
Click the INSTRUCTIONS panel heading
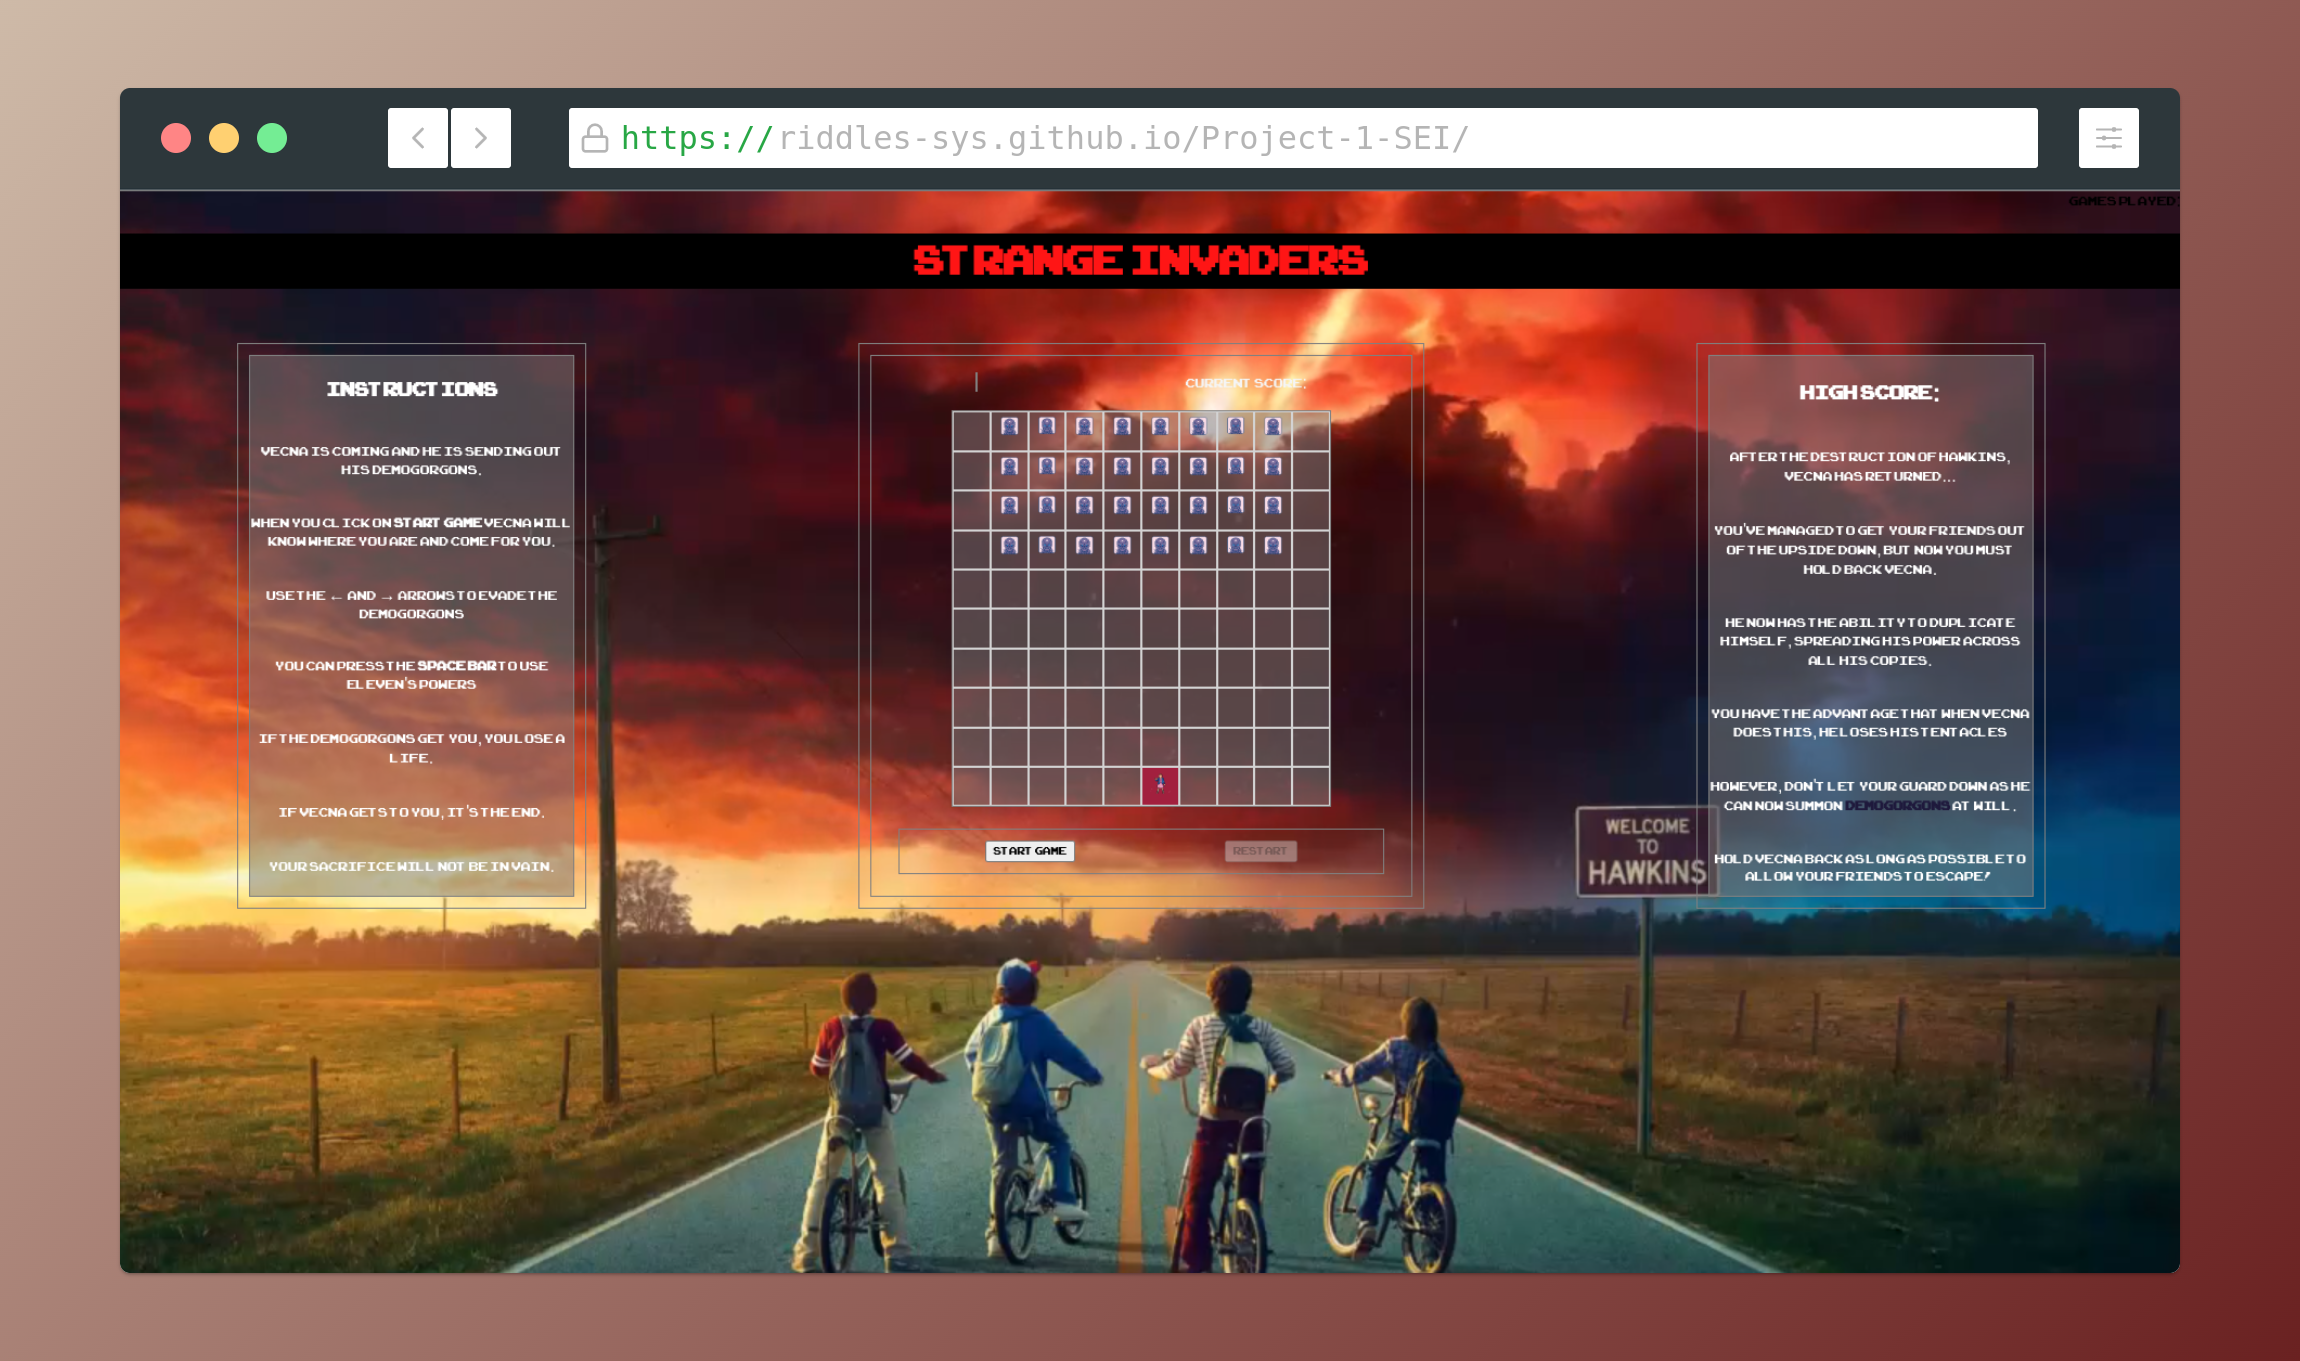411,389
